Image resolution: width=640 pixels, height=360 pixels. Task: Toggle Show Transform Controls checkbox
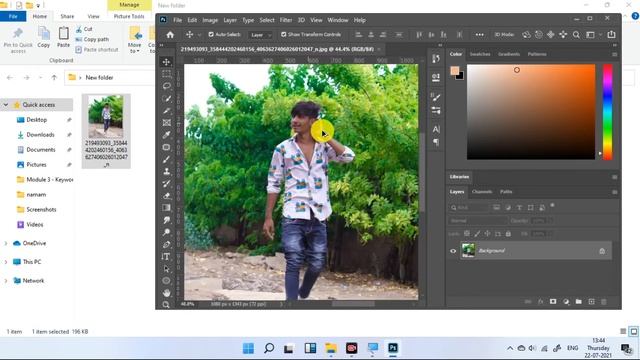(x=284, y=35)
